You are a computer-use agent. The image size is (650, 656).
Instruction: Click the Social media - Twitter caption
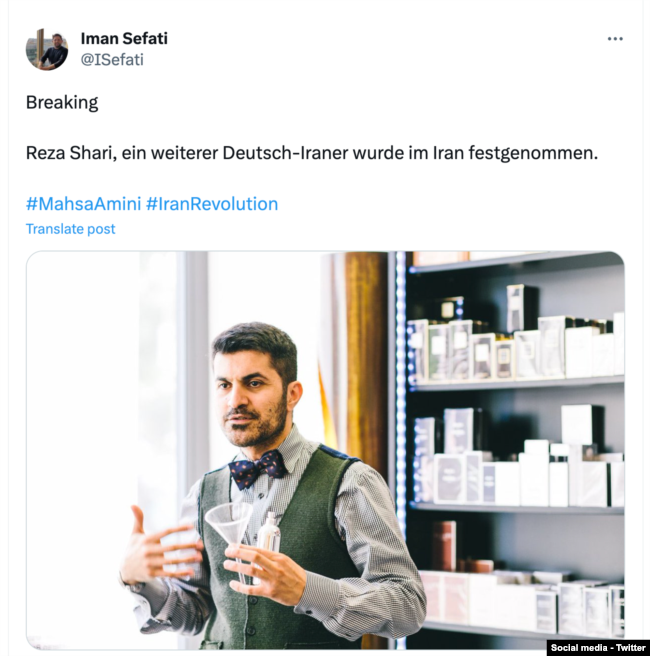(598, 648)
